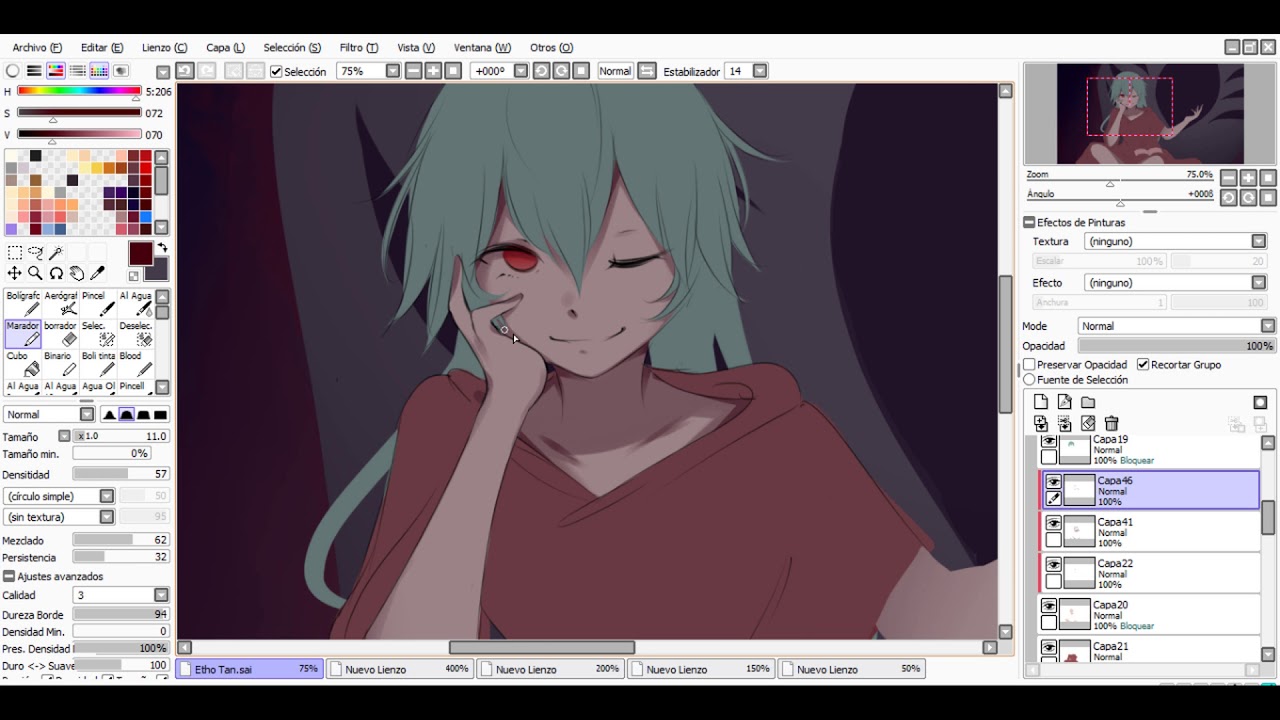Collapse the Ajustes avanzados section
This screenshot has height=720, width=1280.
click(x=9, y=577)
